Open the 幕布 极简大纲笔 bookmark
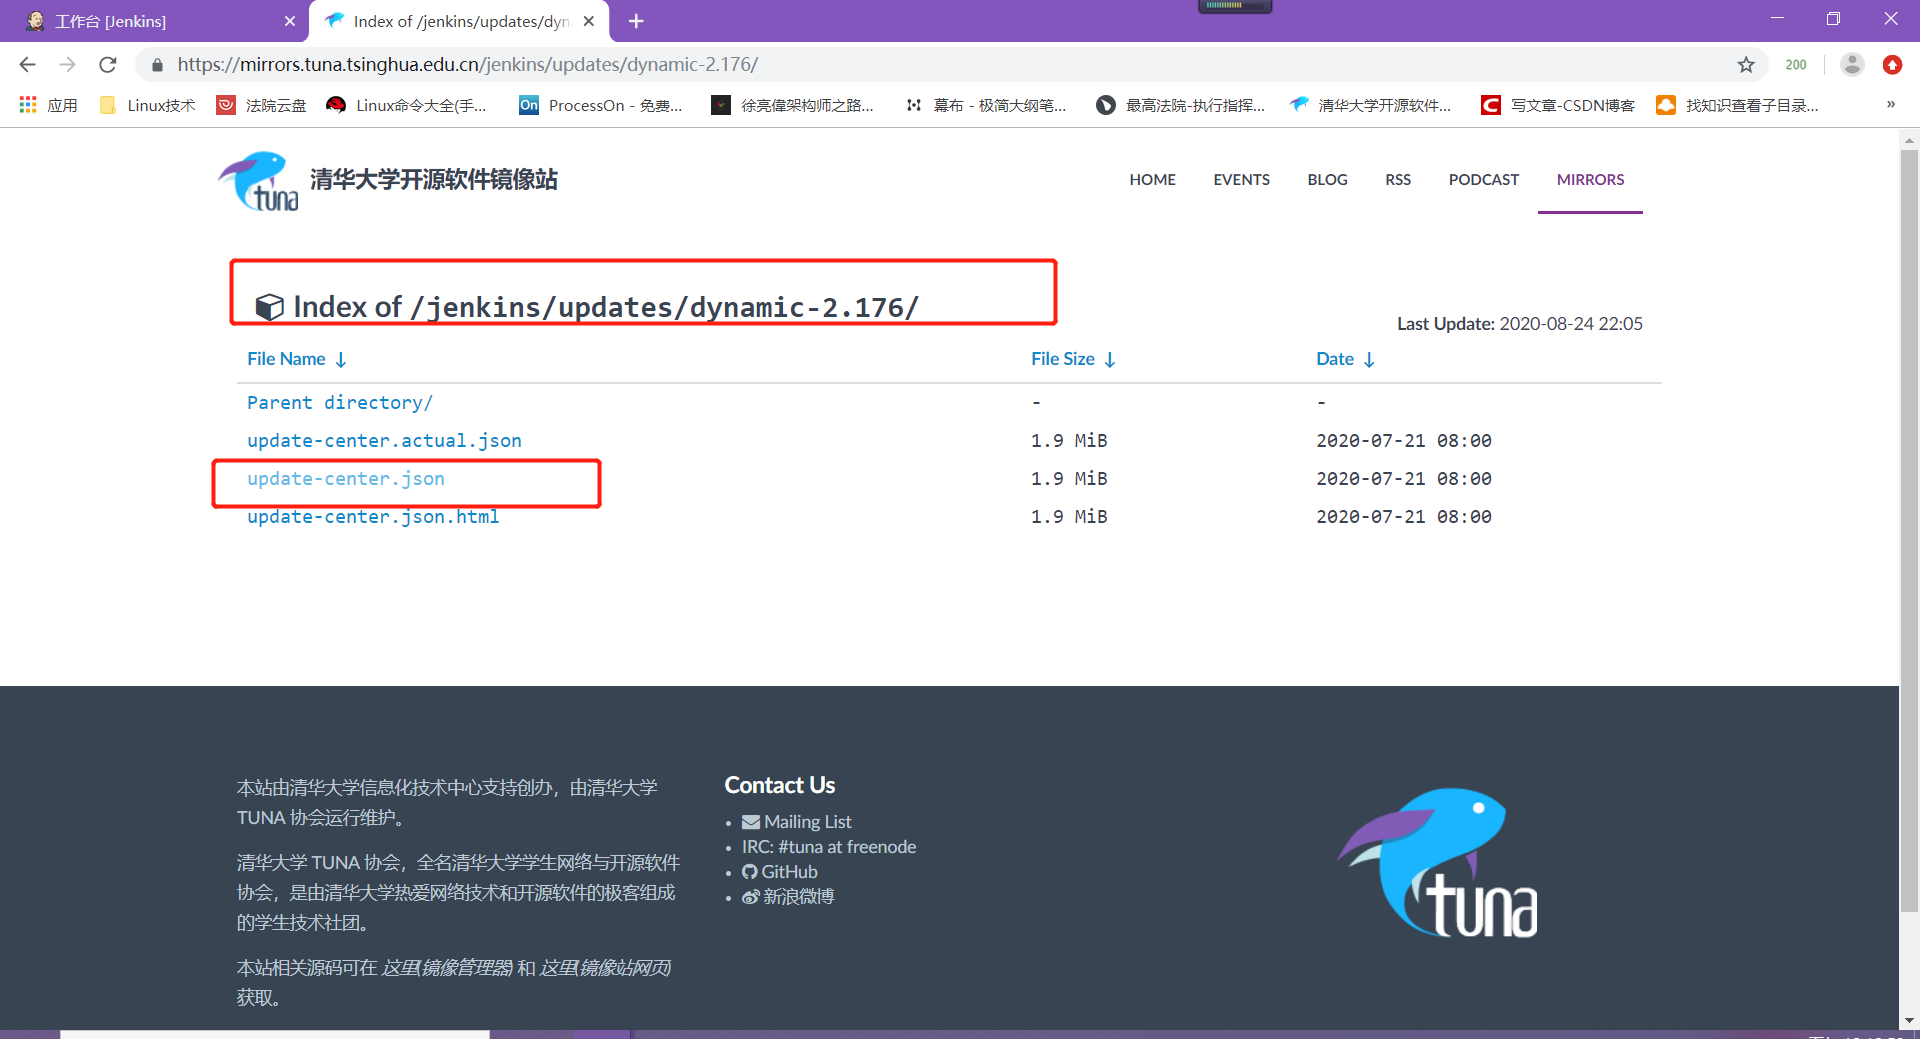This screenshot has width=1920, height=1039. click(x=986, y=105)
